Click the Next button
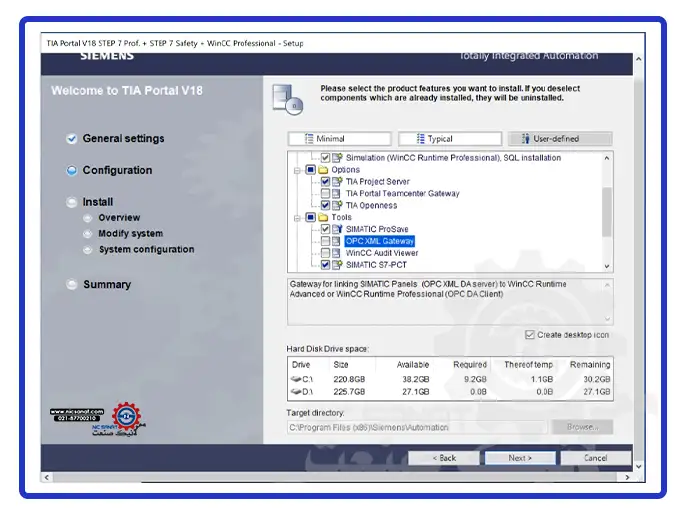Screen dimensions: 686x516 [520, 458]
